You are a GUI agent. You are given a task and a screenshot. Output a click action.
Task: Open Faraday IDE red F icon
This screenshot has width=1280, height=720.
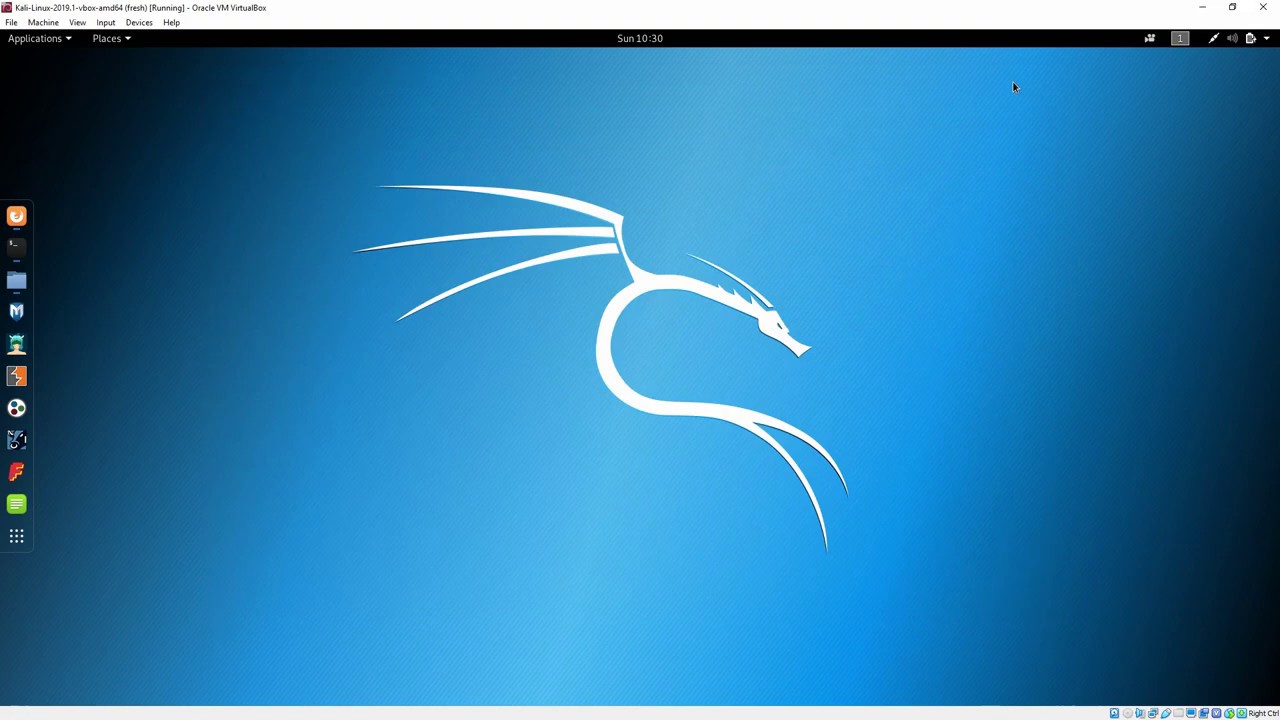pyautogui.click(x=16, y=472)
